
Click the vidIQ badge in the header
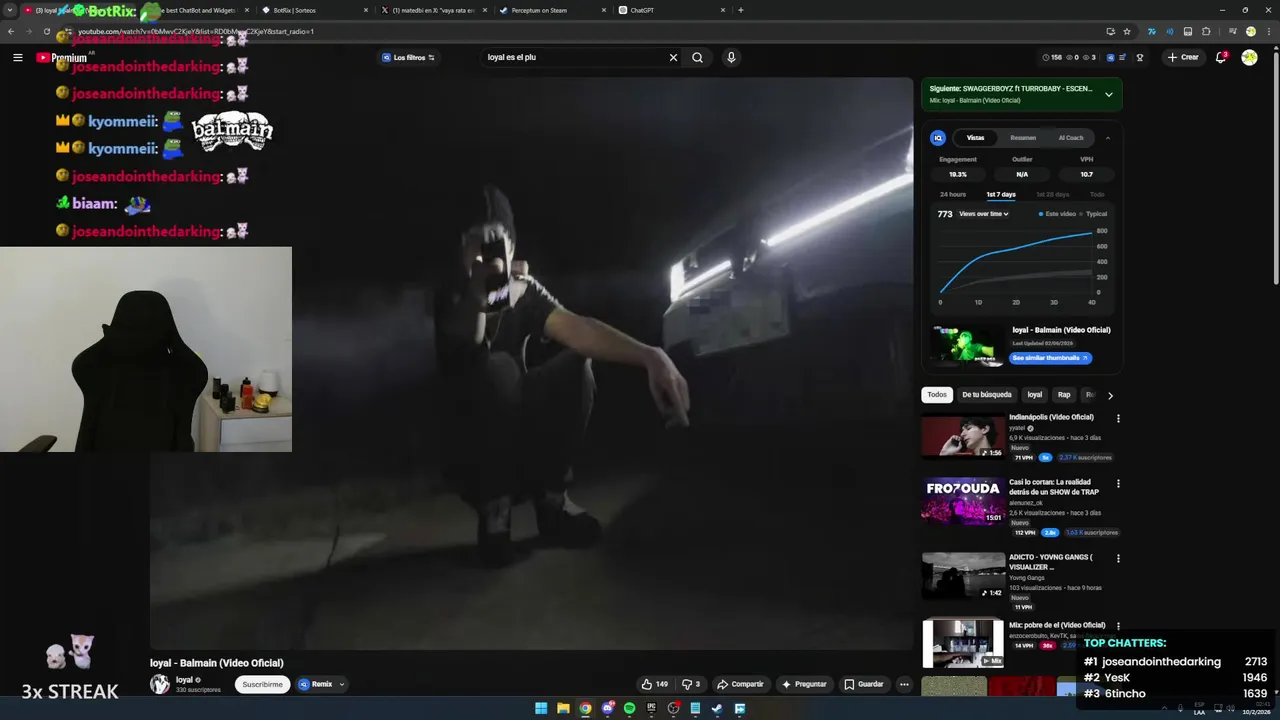tap(1111, 58)
